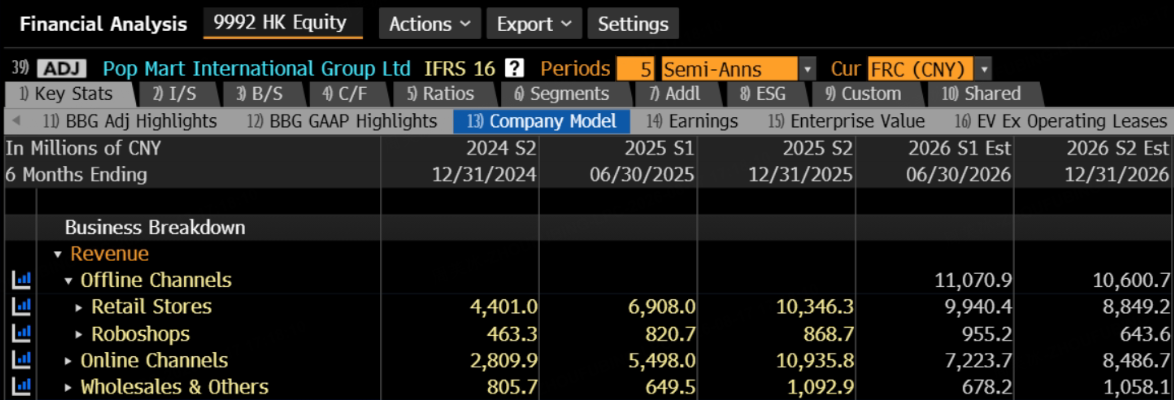Open chart icon for Retail Stores row
Viewport: 1174px width, 400px height.
point(20,307)
